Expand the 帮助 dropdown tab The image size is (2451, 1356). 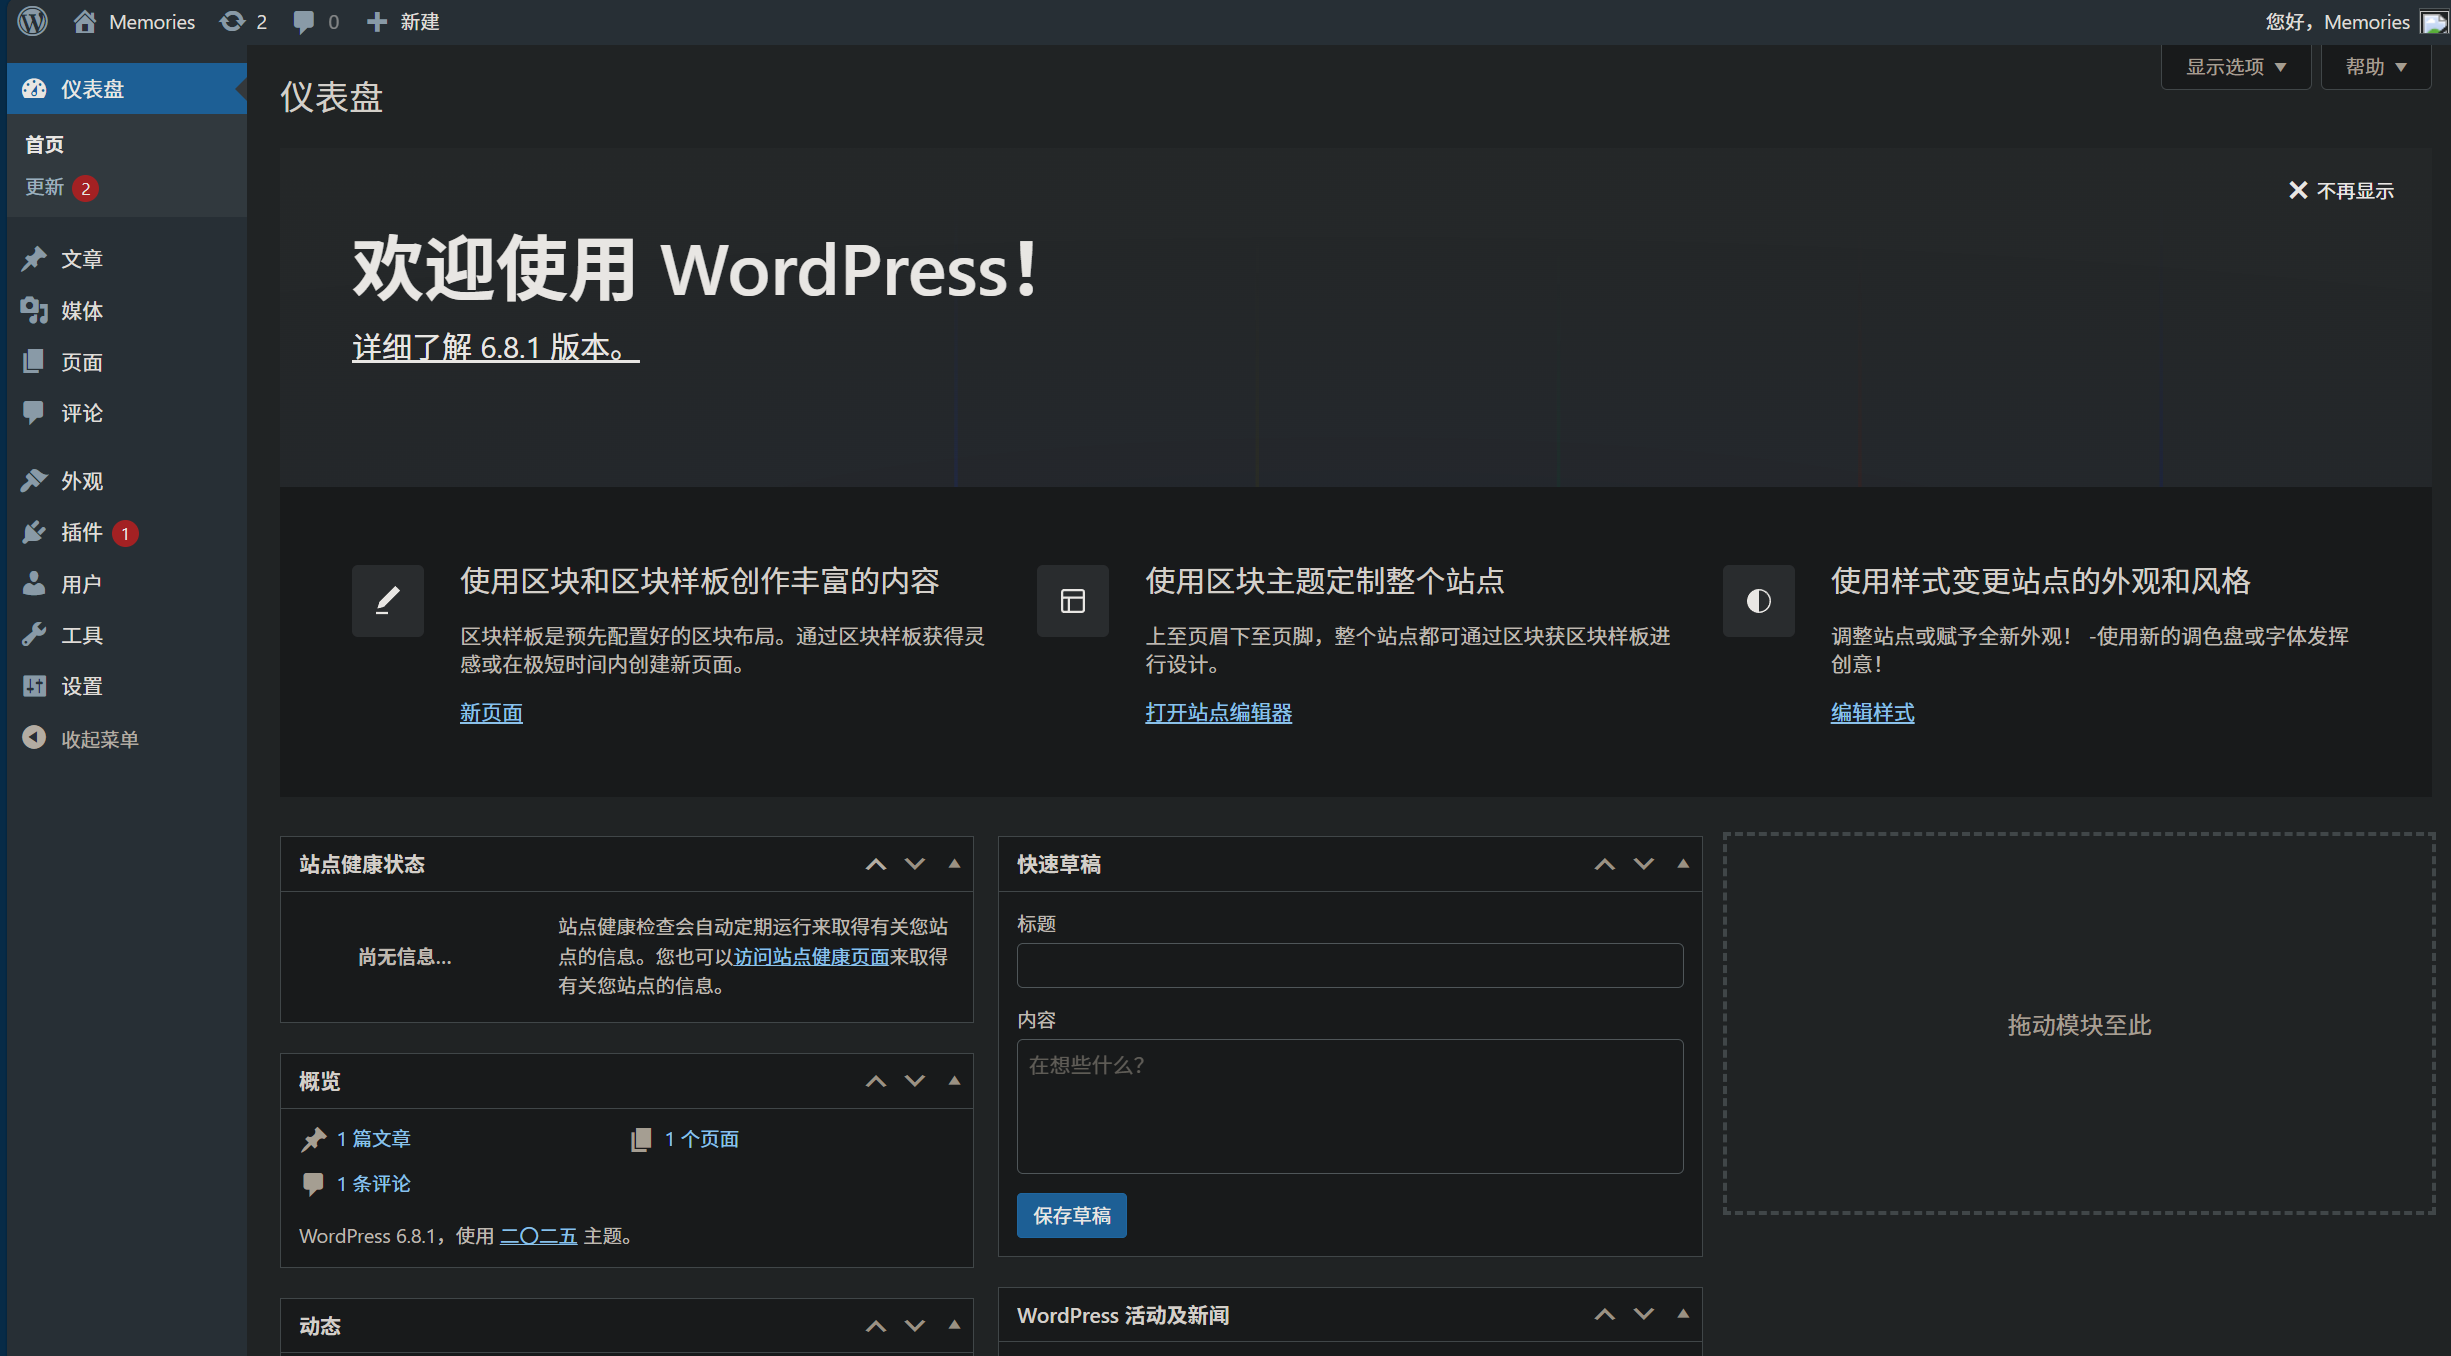point(2375,67)
